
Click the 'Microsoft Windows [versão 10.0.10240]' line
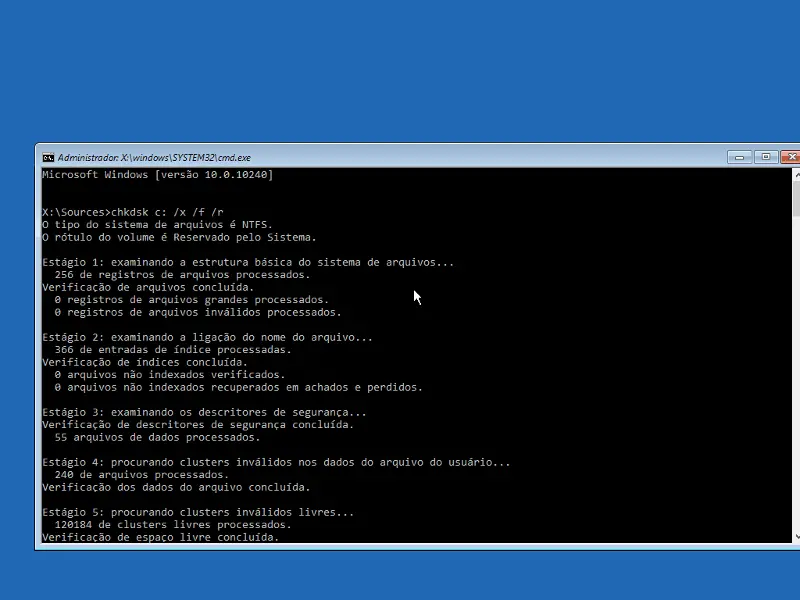[158, 174]
